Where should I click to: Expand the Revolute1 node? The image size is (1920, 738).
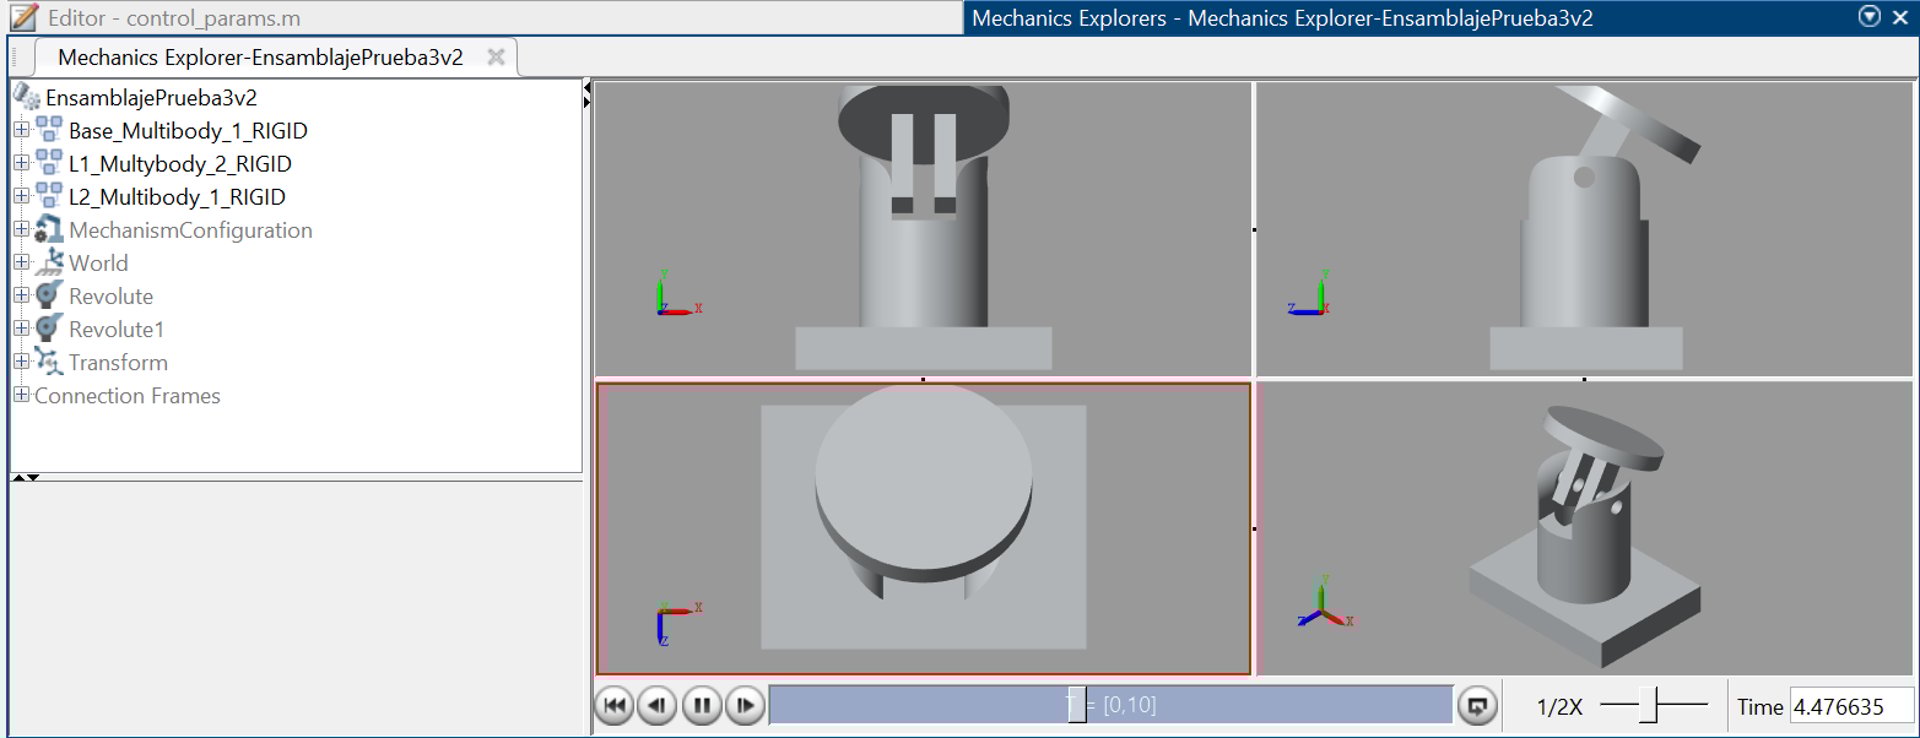tap(21, 328)
